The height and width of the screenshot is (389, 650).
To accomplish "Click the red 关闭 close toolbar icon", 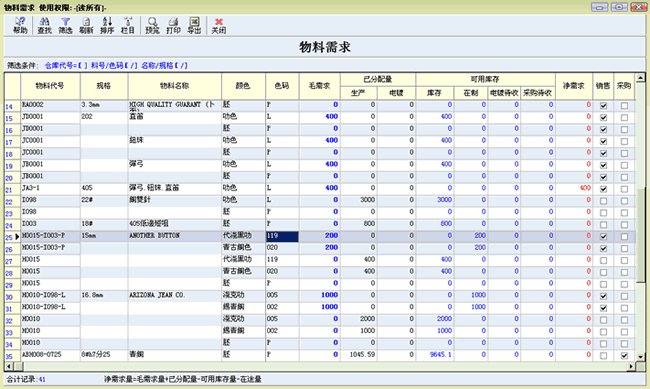I will (x=219, y=22).
